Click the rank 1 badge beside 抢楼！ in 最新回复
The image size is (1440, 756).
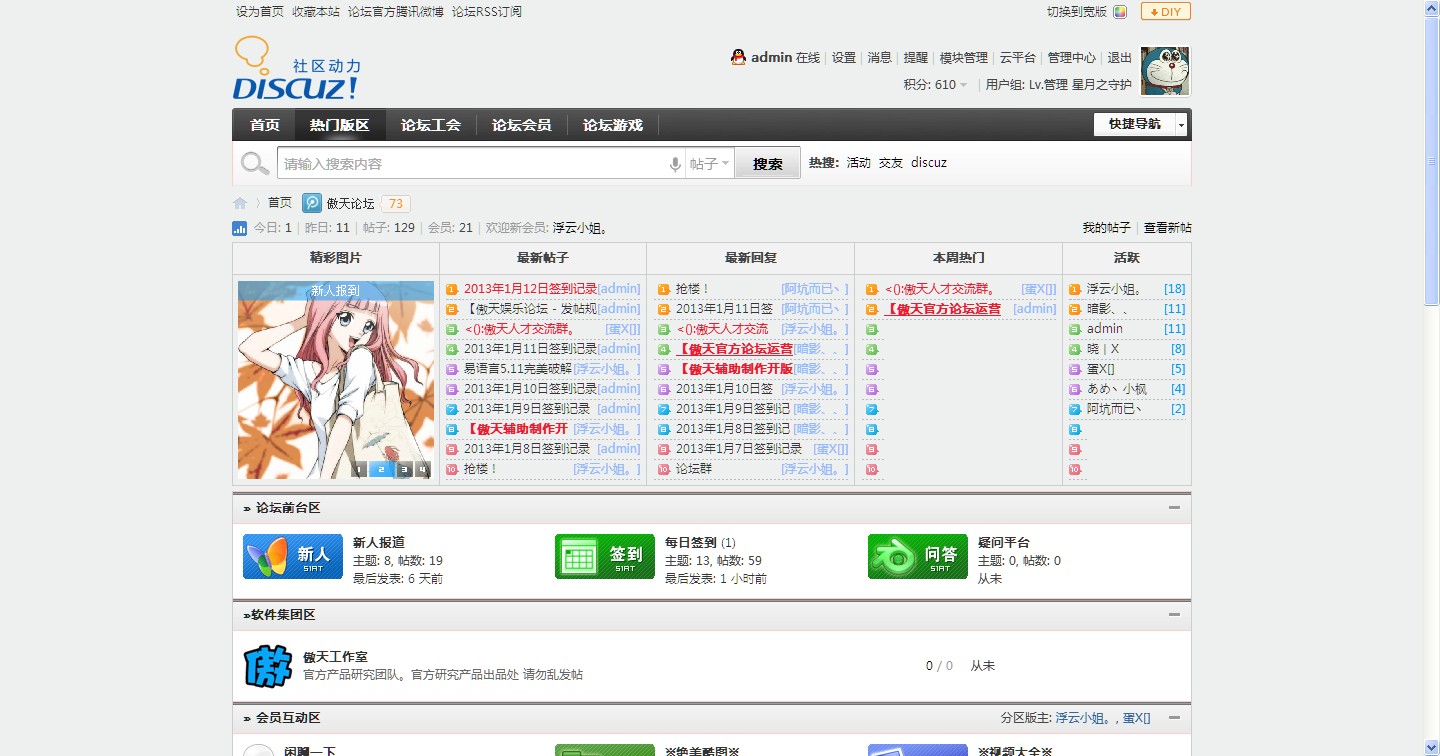pos(664,290)
